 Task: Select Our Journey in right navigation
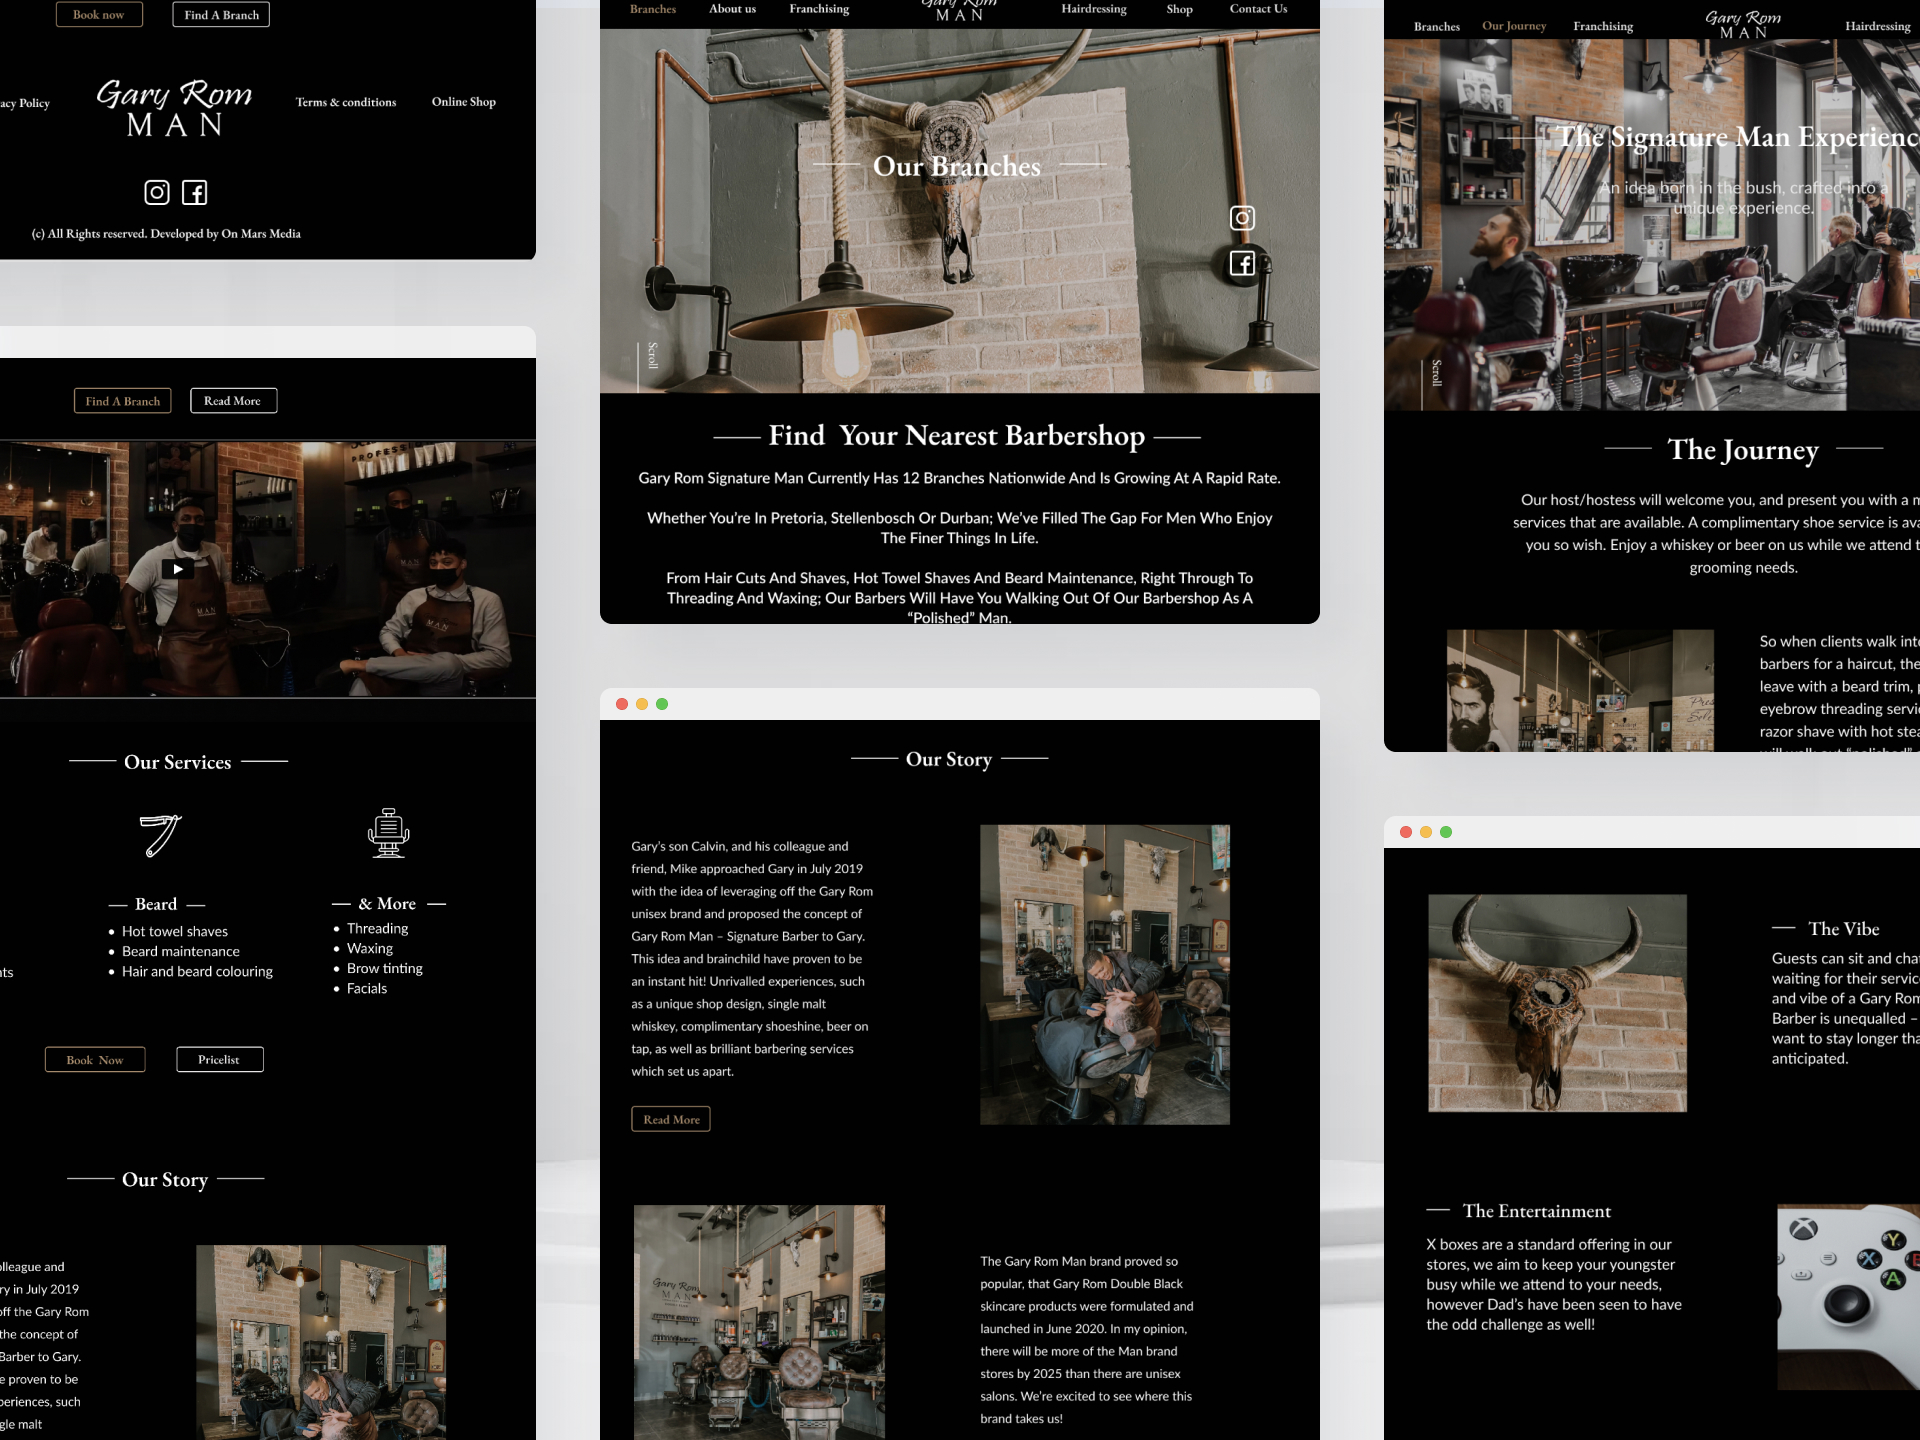point(1514,26)
